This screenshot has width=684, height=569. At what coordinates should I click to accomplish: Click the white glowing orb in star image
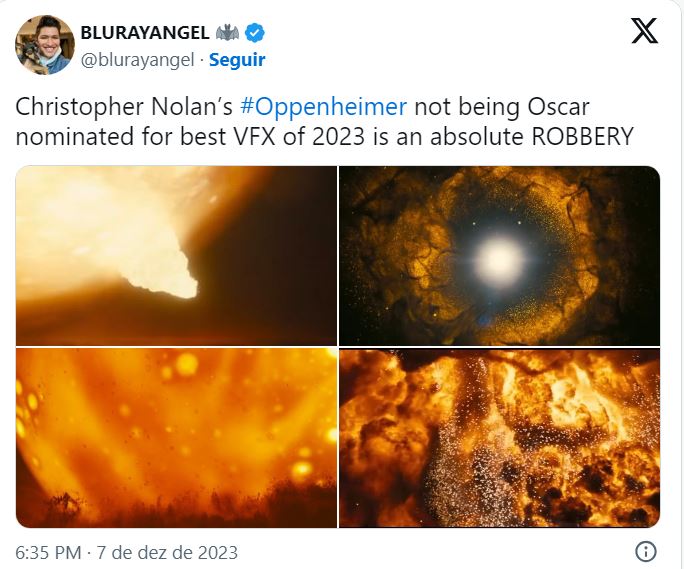(499, 259)
